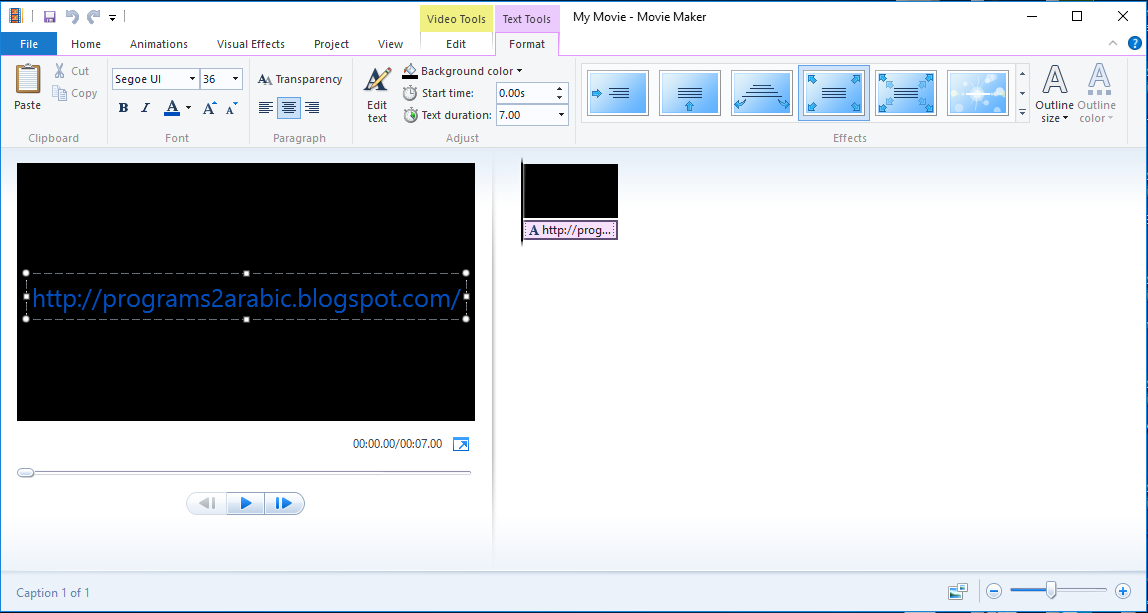Click the Save project icon in title bar
Screen dimensions: 1148x613
[50, 16]
